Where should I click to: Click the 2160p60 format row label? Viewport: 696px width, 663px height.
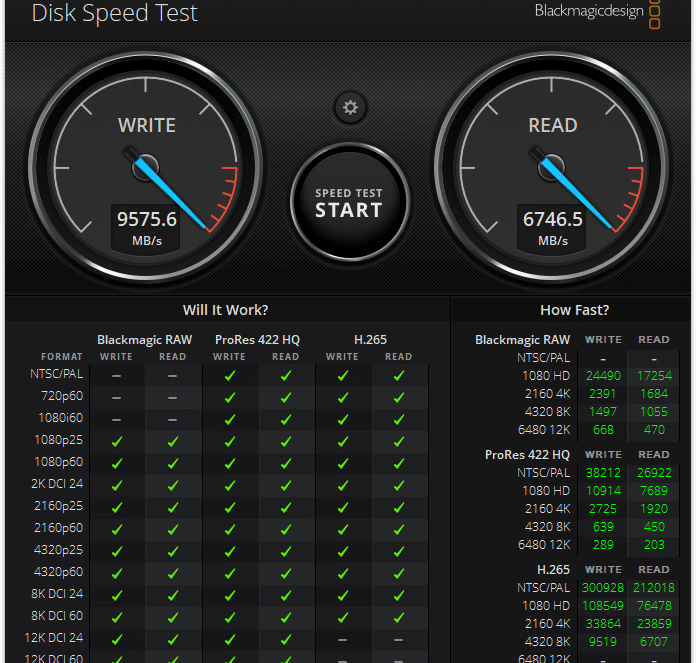[59, 528]
